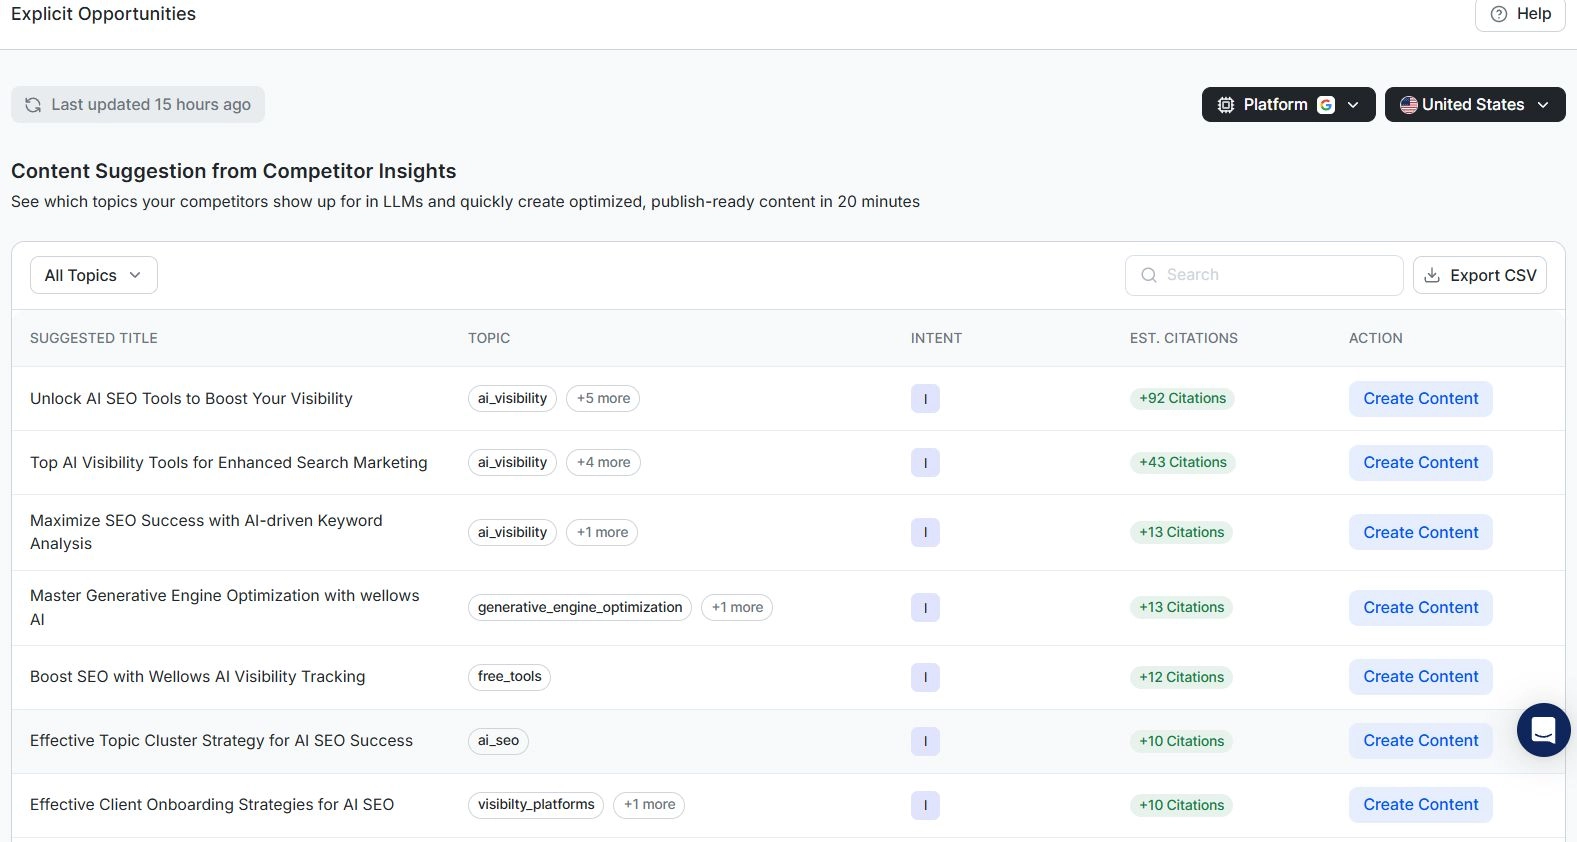Sort by the EST. CITATIONS column header

pos(1183,338)
